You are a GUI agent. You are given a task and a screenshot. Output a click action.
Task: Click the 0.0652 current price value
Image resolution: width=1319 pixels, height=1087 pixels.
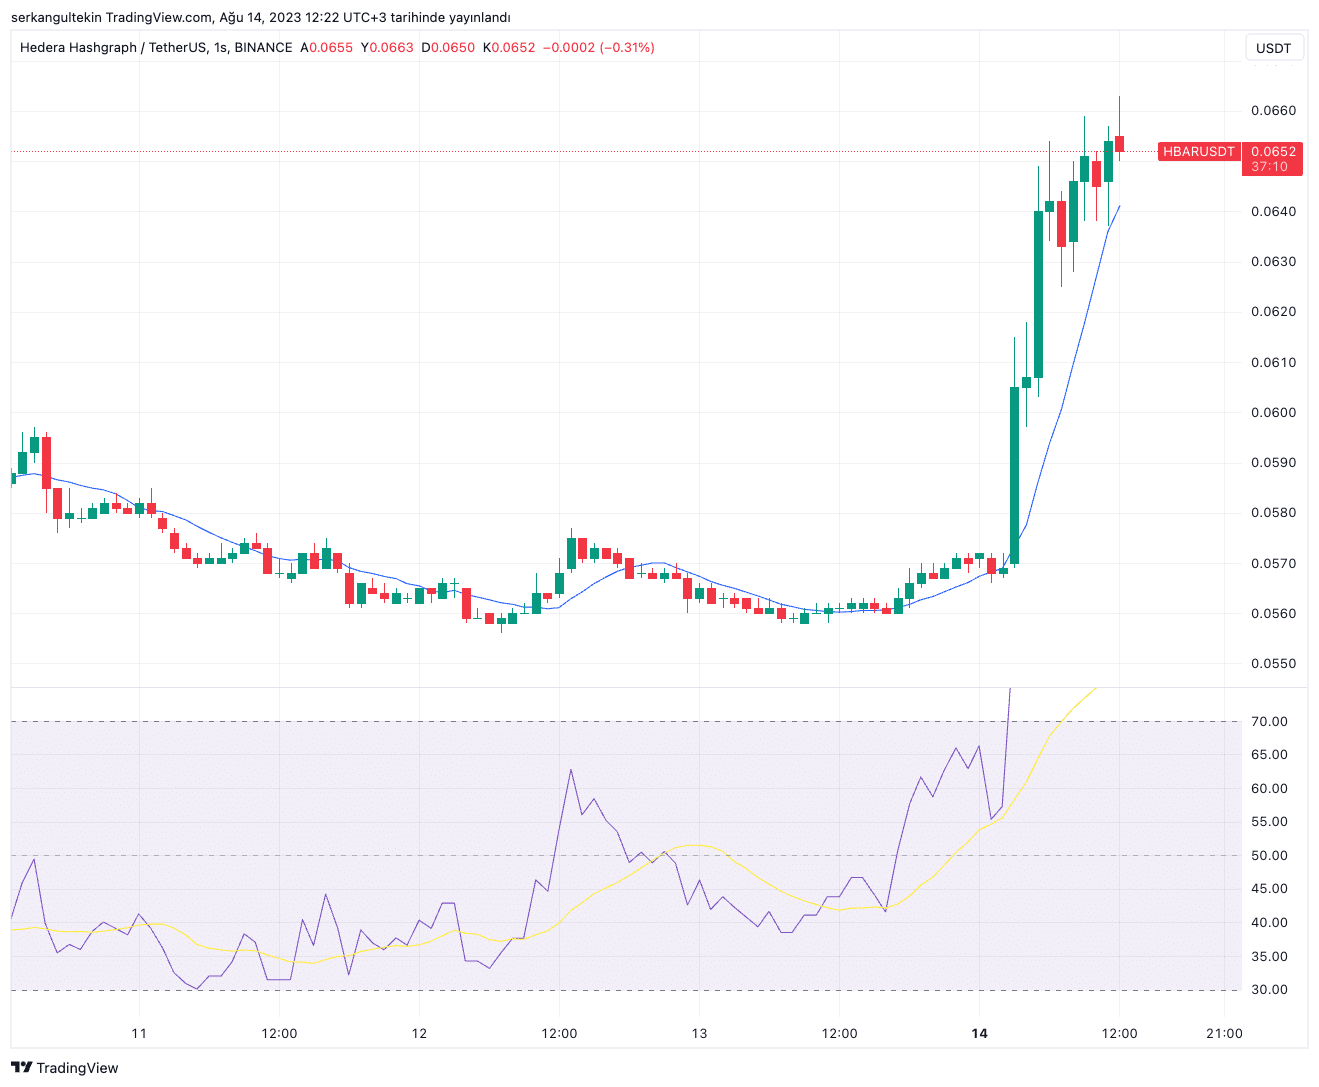pos(1273,151)
